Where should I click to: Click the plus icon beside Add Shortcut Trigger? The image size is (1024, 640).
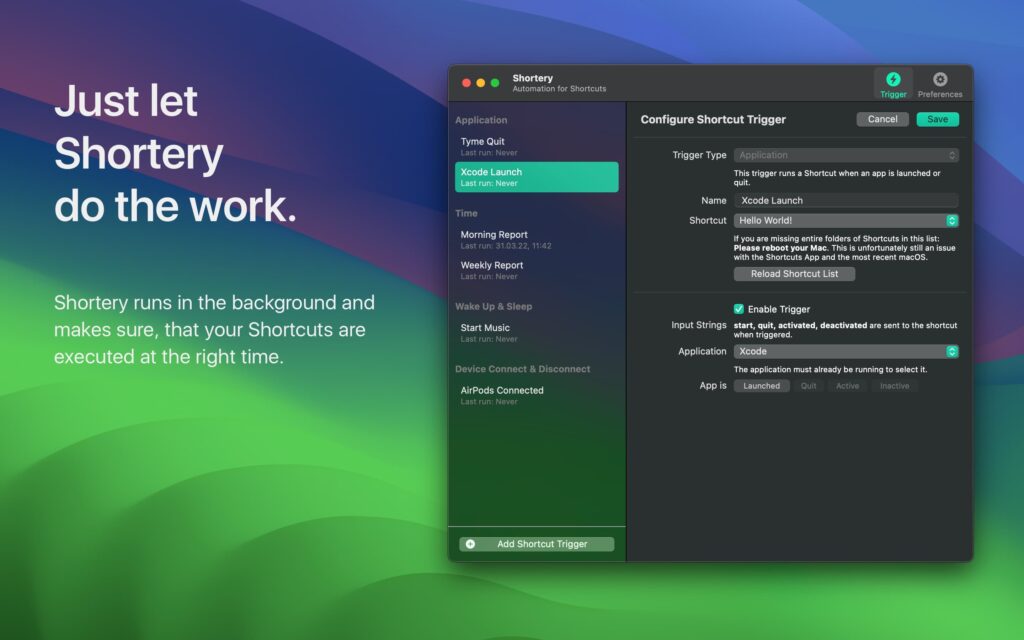click(x=469, y=543)
